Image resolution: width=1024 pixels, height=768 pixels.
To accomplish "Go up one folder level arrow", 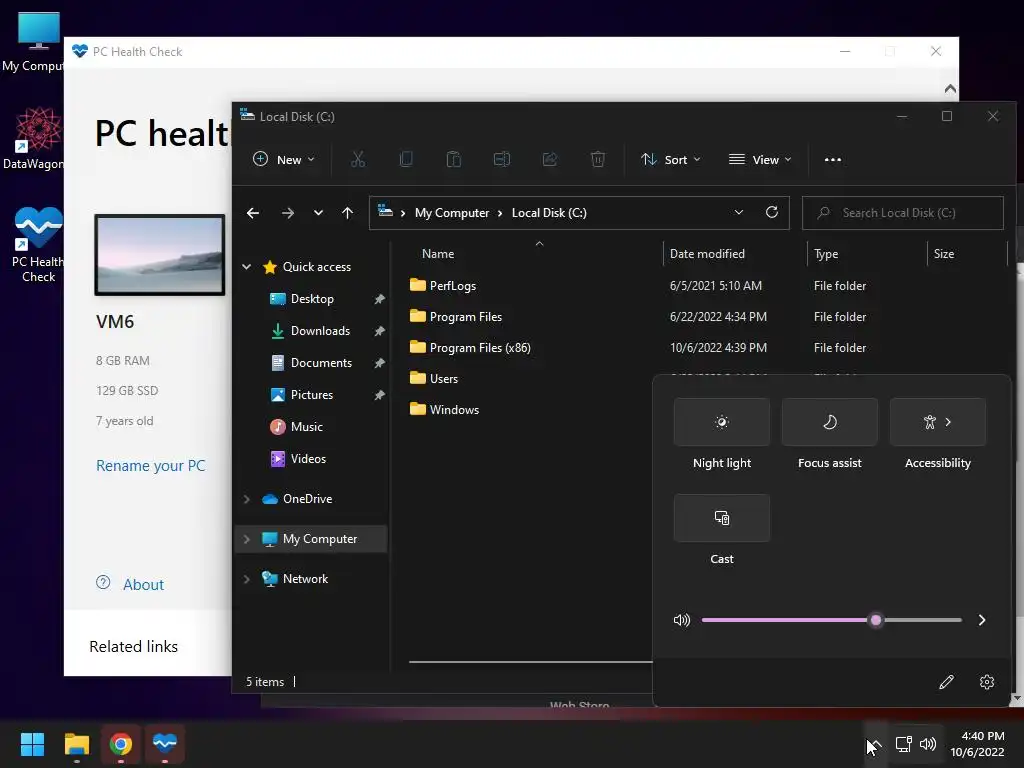I will (x=347, y=213).
